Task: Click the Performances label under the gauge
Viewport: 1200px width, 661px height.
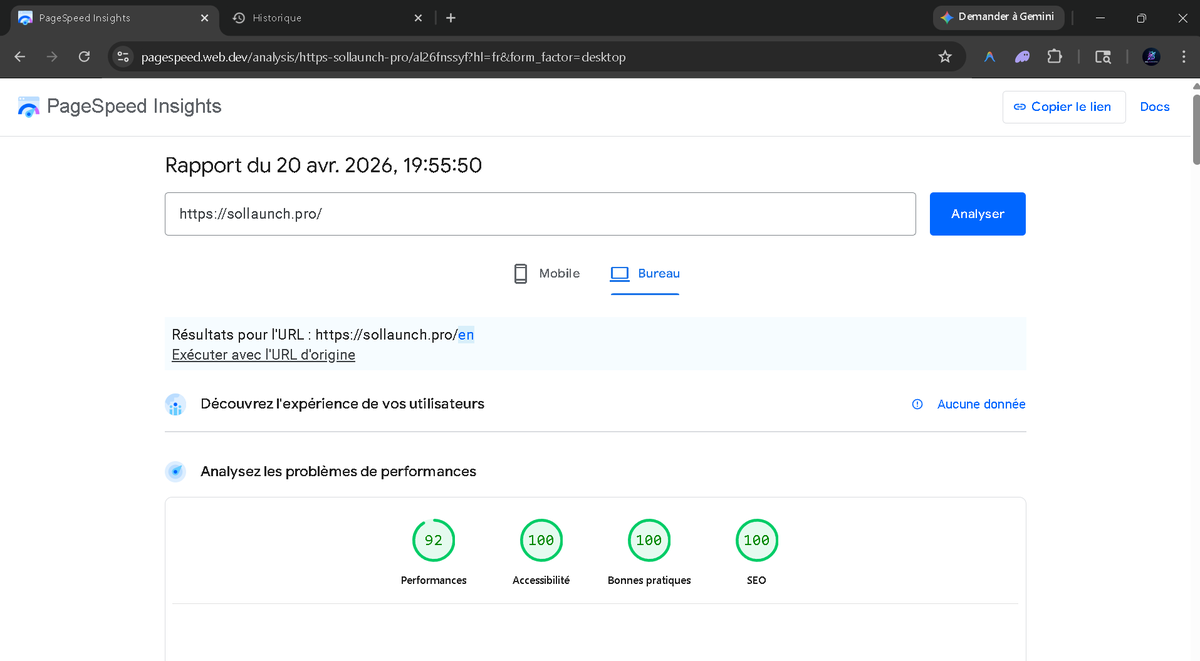Action: pos(433,580)
